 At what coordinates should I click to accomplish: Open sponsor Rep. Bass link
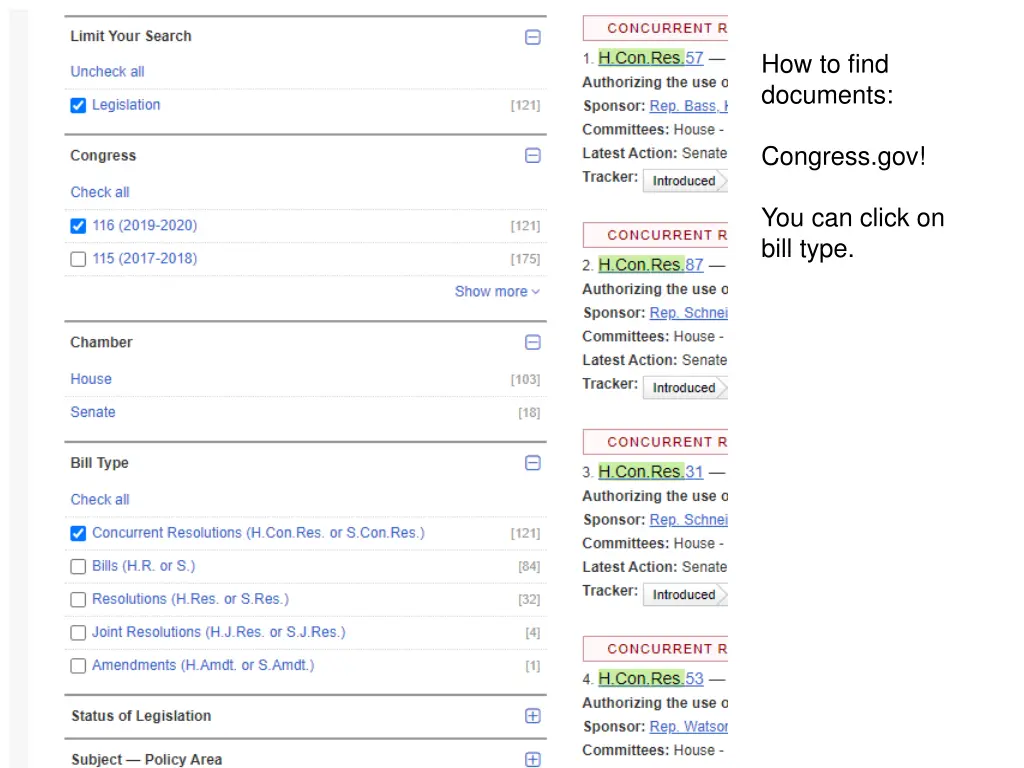tap(688, 106)
